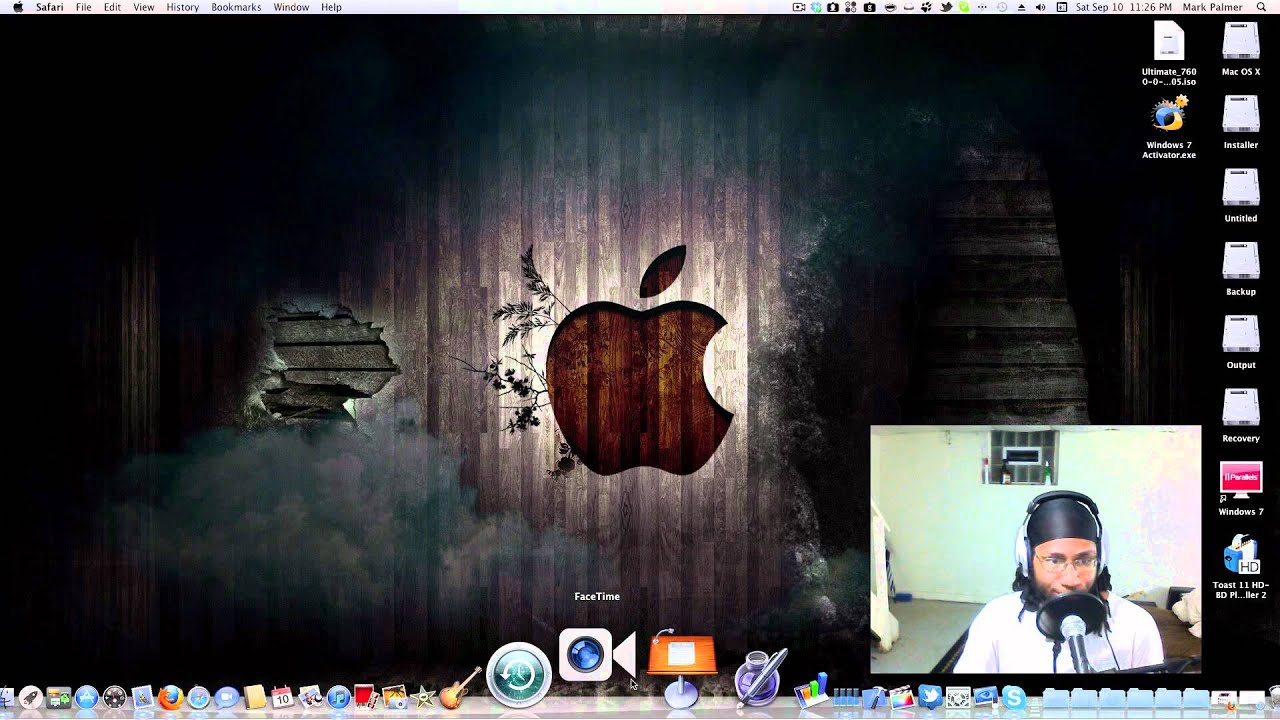Open the File menu
The width and height of the screenshot is (1280, 720).
coord(84,7)
